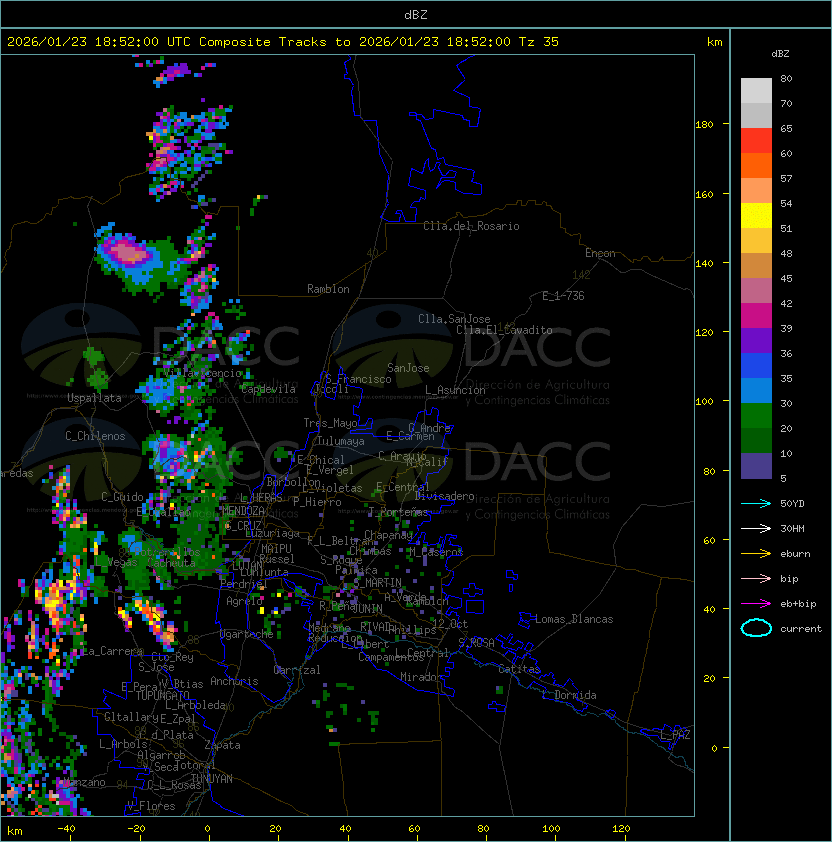Viewport: 832px width, 842px height.
Task: Click the Zapata map label
Action: (x=222, y=745)
